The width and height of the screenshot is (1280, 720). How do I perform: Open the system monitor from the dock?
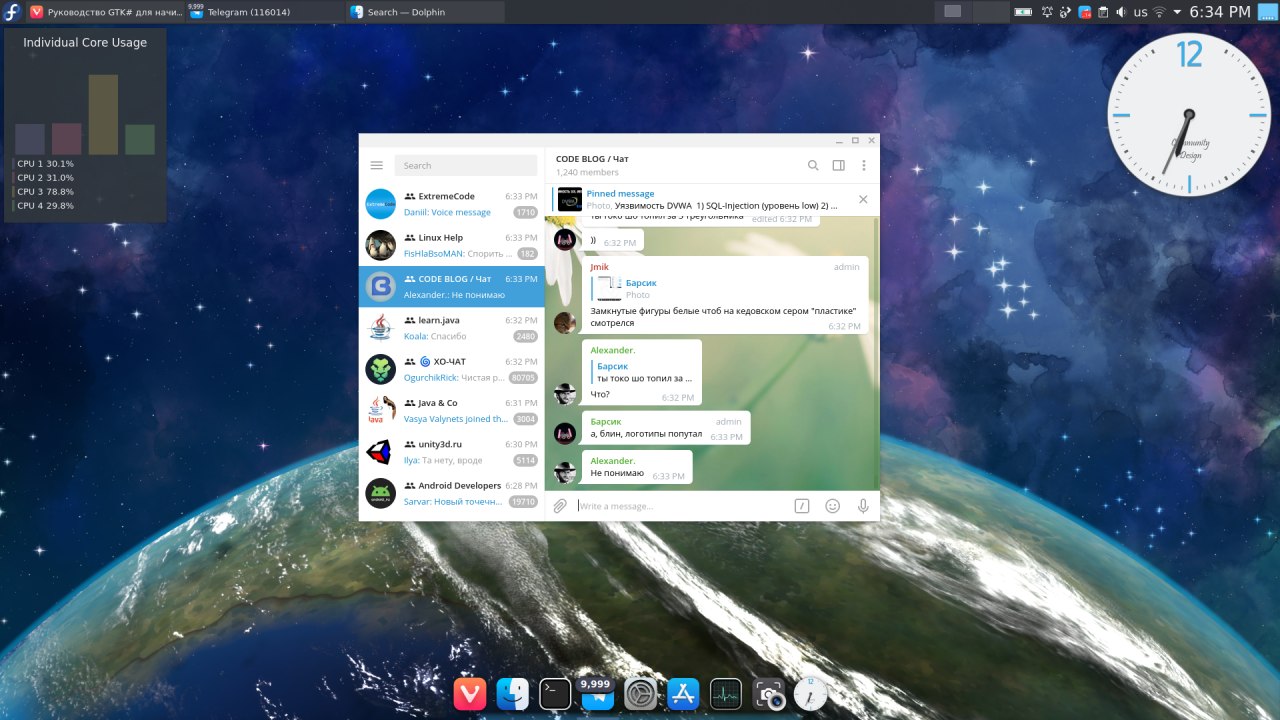[x=726, y=694]
